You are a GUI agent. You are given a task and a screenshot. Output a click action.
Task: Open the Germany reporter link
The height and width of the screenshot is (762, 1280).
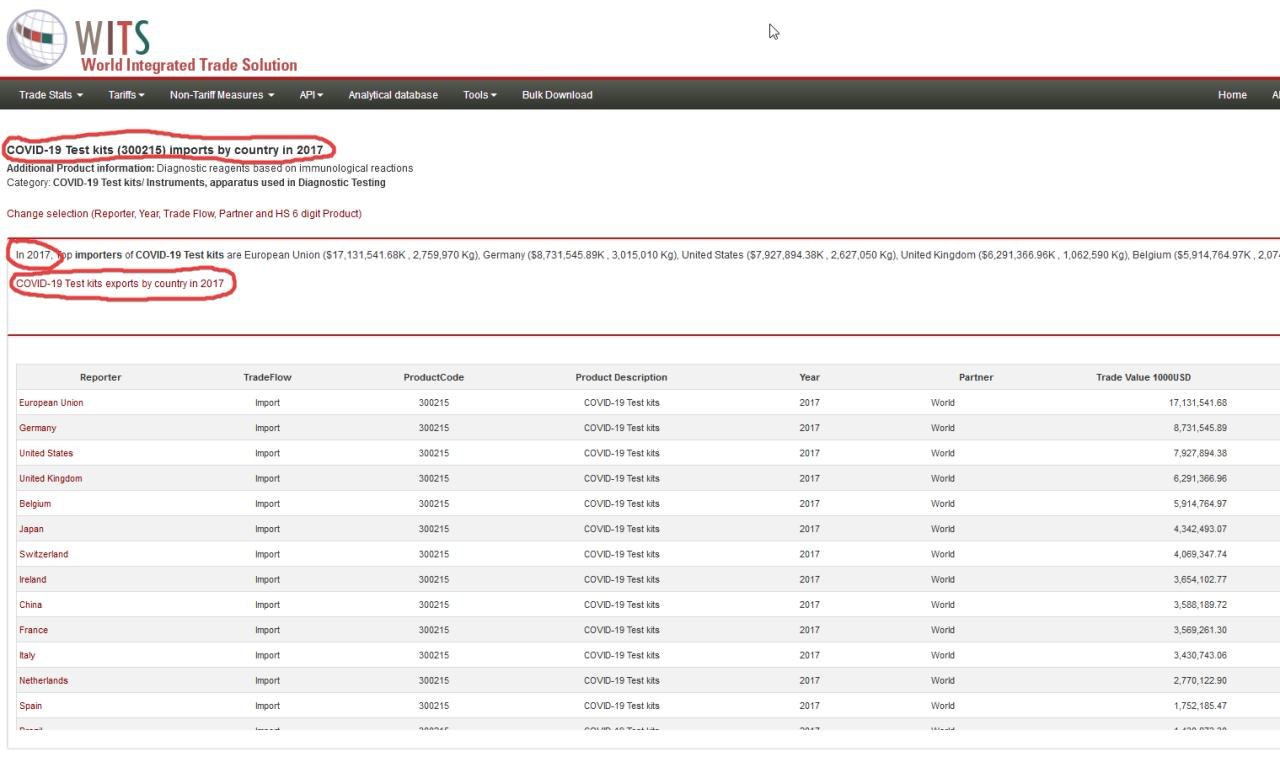pos(38,428)
